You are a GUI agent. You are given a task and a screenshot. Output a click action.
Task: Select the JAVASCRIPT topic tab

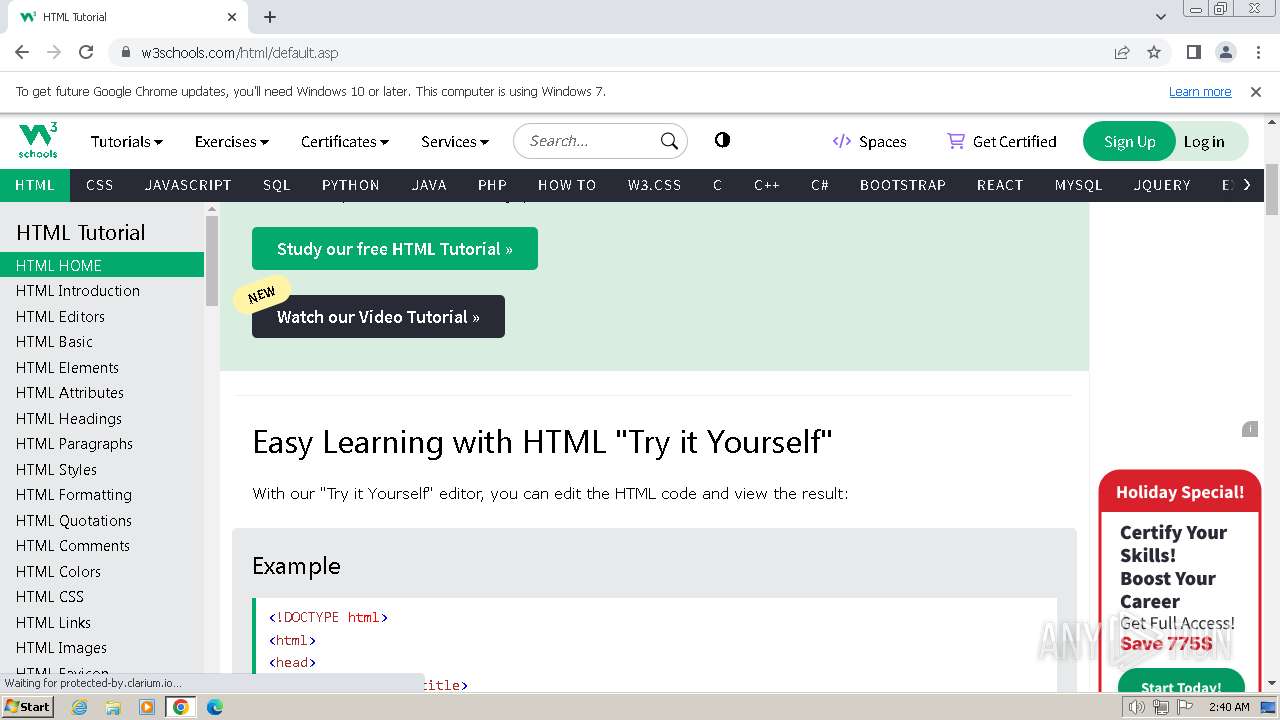tap(188, 185)
